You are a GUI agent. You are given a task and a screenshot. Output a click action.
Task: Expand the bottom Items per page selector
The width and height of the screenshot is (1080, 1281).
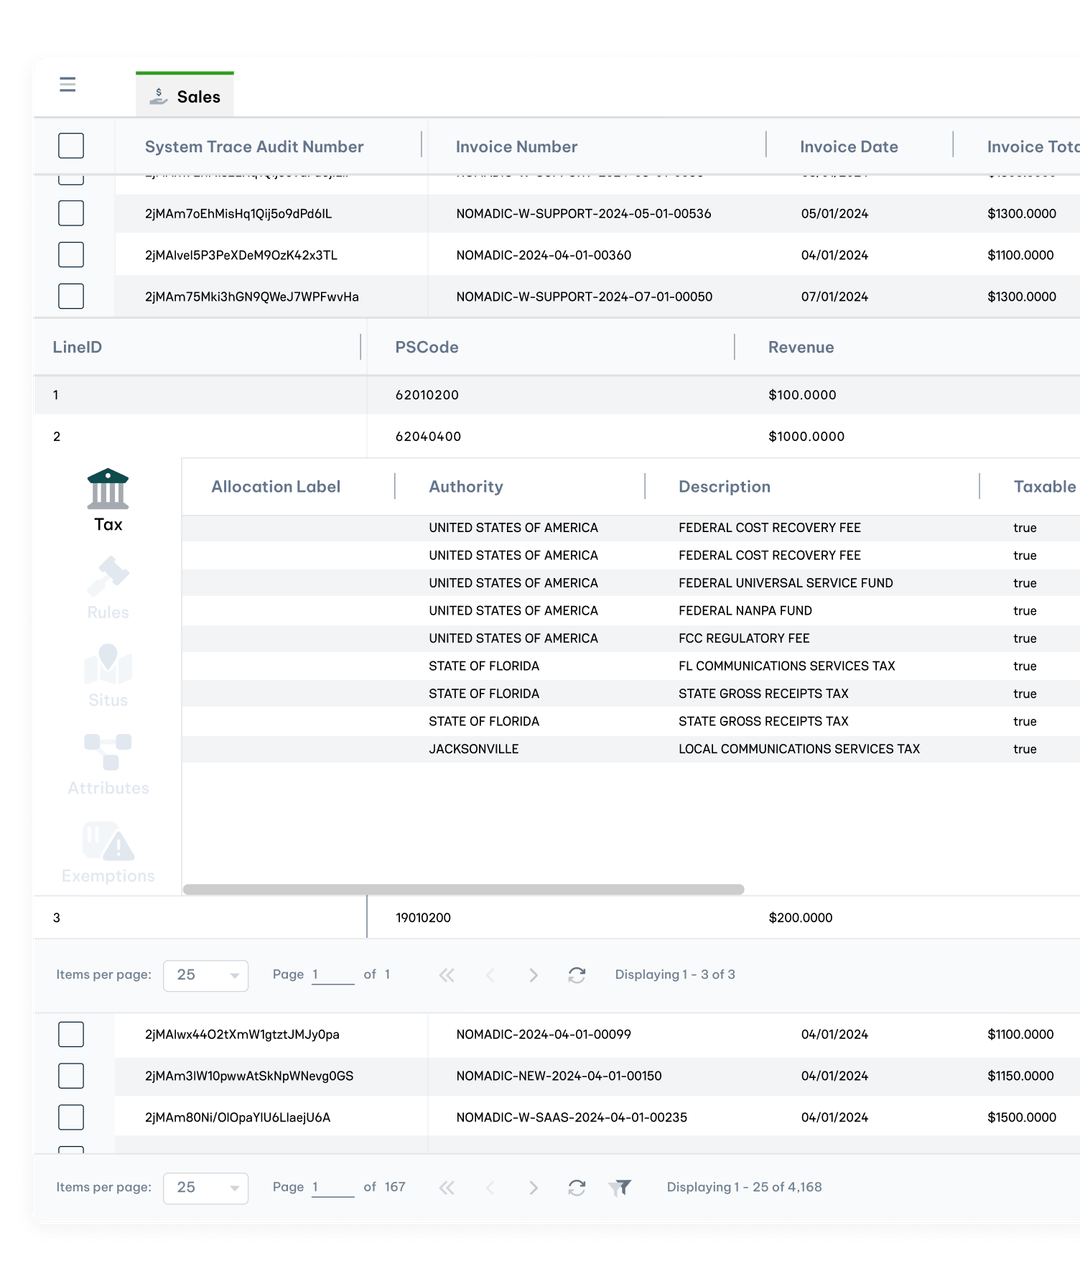[205, 1188]
